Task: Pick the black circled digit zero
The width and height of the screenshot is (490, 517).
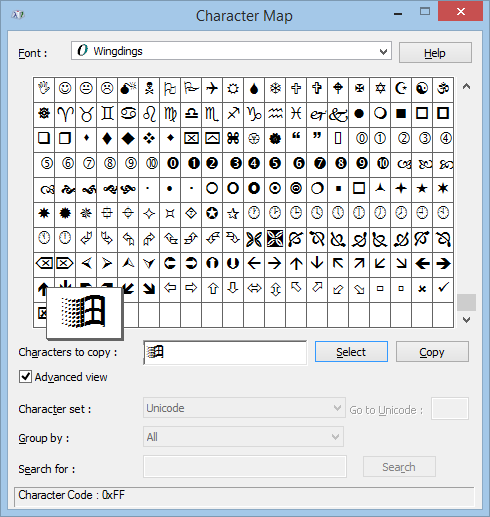Action: [173, 163]
